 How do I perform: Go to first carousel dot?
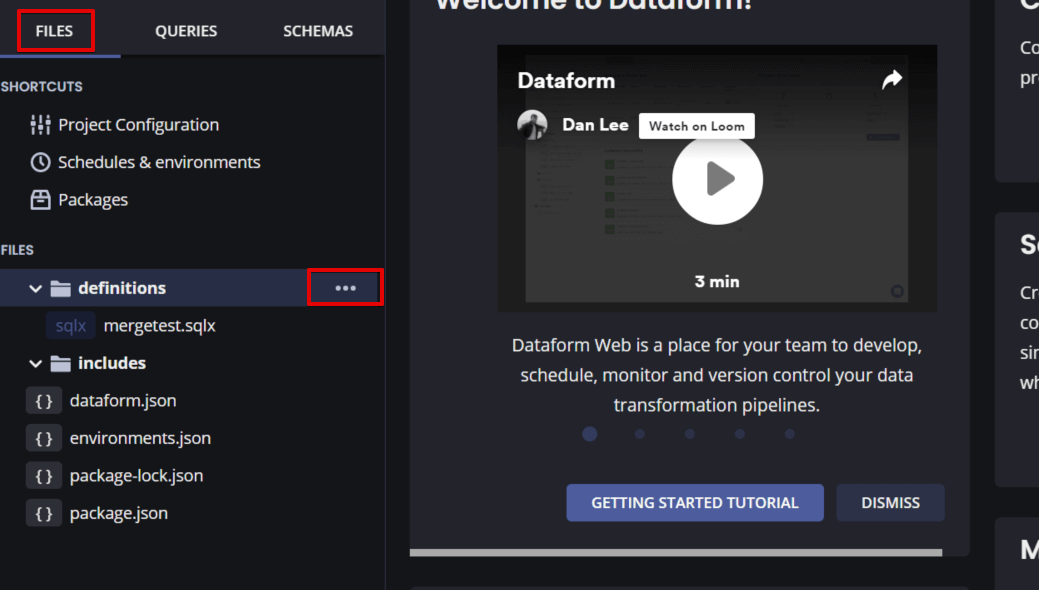[590, 434]
